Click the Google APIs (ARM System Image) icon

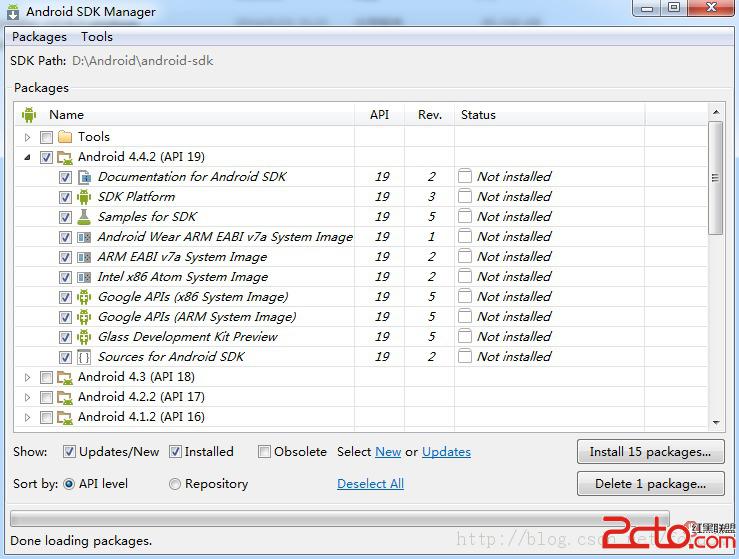tap(84, 317)
